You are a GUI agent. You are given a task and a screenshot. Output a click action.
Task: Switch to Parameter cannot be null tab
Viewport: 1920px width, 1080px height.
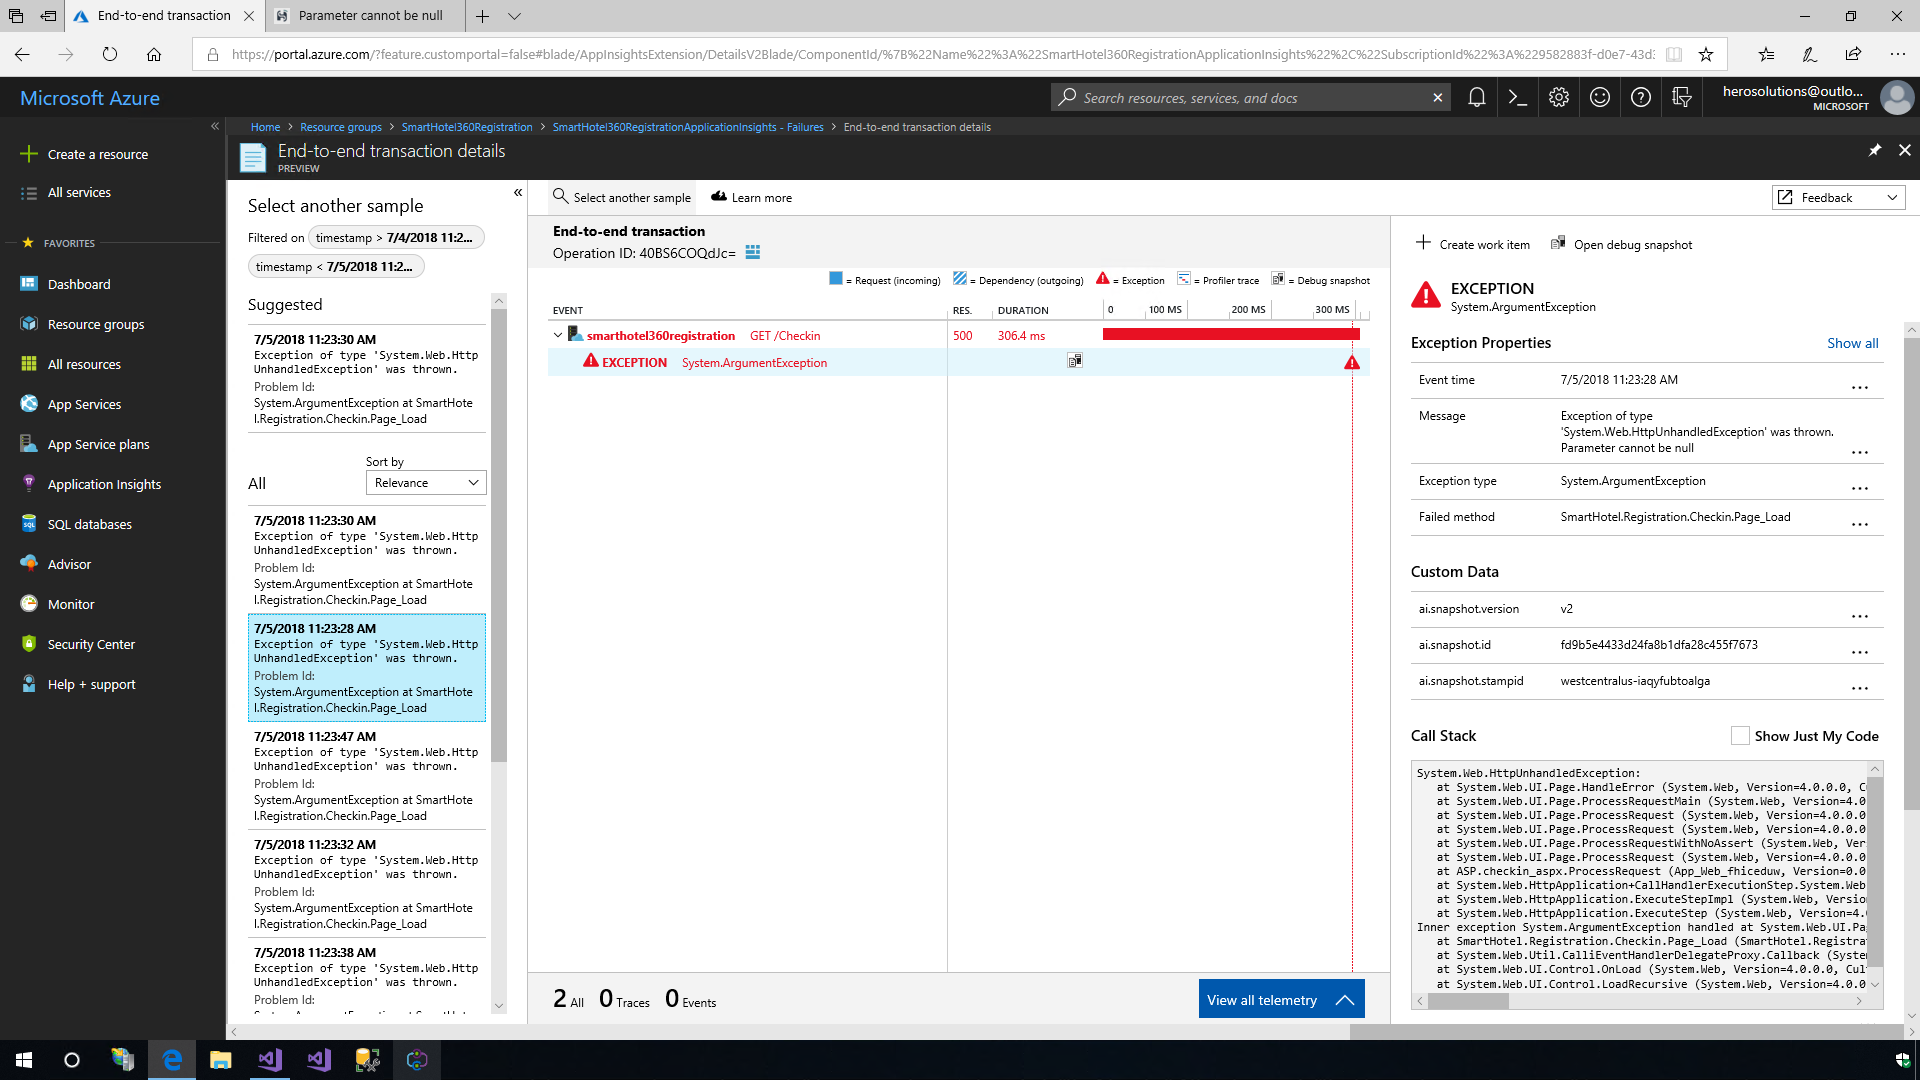pyautogui.click(x=370, y=16)
